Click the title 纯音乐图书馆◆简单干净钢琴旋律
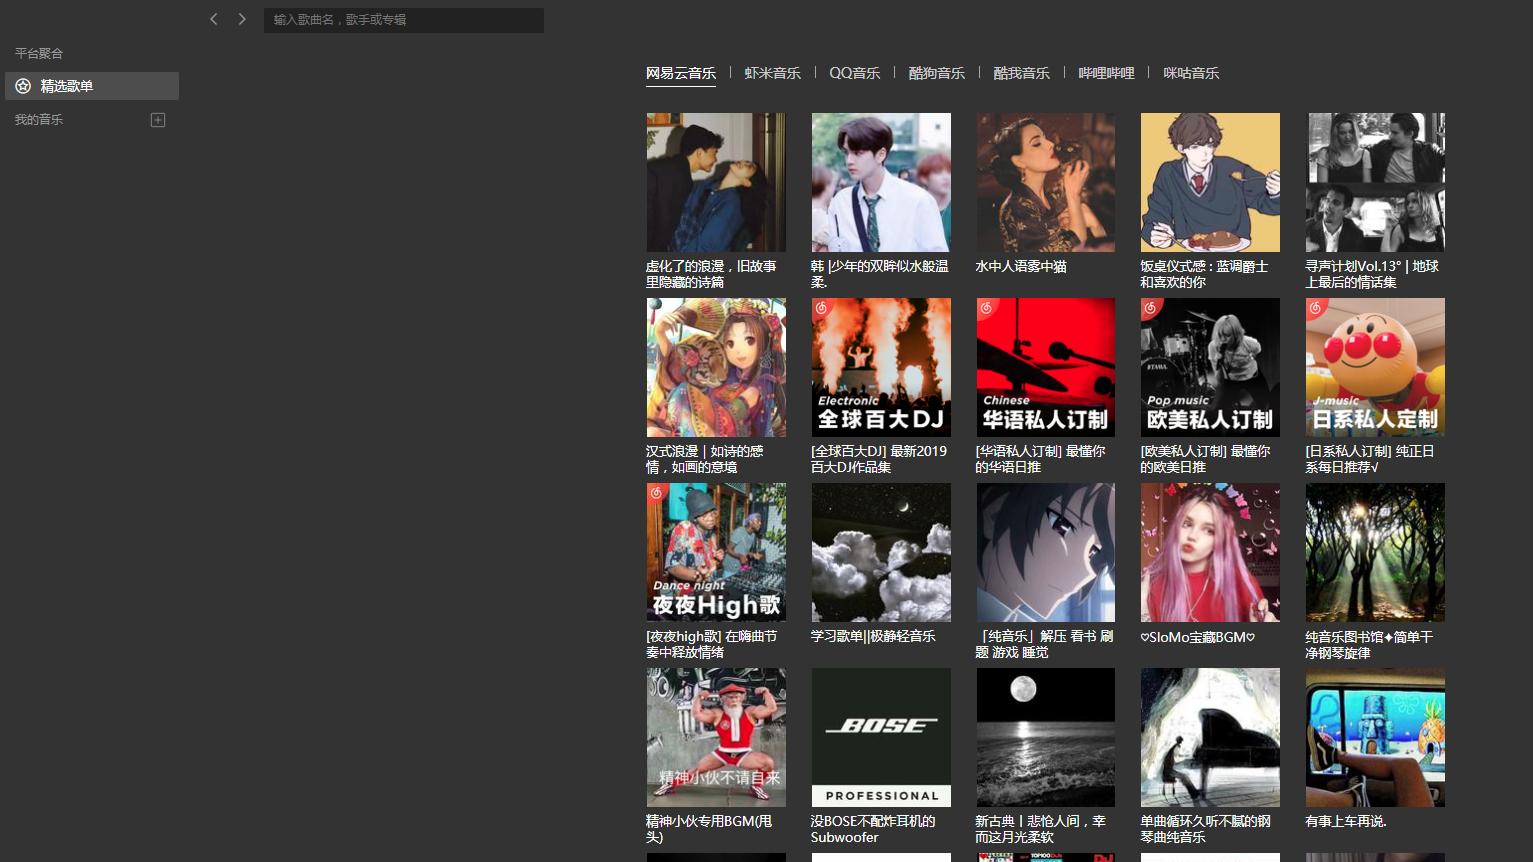Viewport: 1533px width, 862px height. (x=1369, y=644)
